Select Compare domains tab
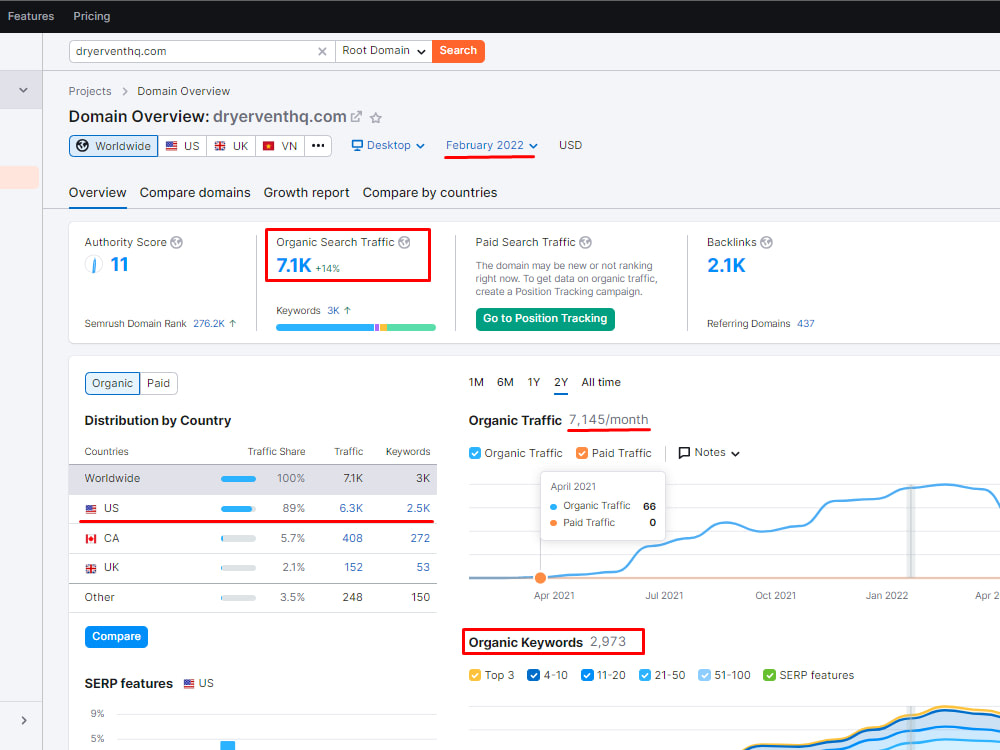 (195, 193)
